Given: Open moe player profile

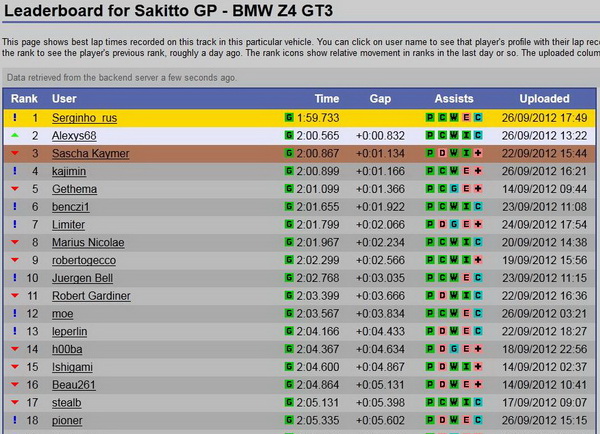Looking at the screenshot, I should coord(62,314).
